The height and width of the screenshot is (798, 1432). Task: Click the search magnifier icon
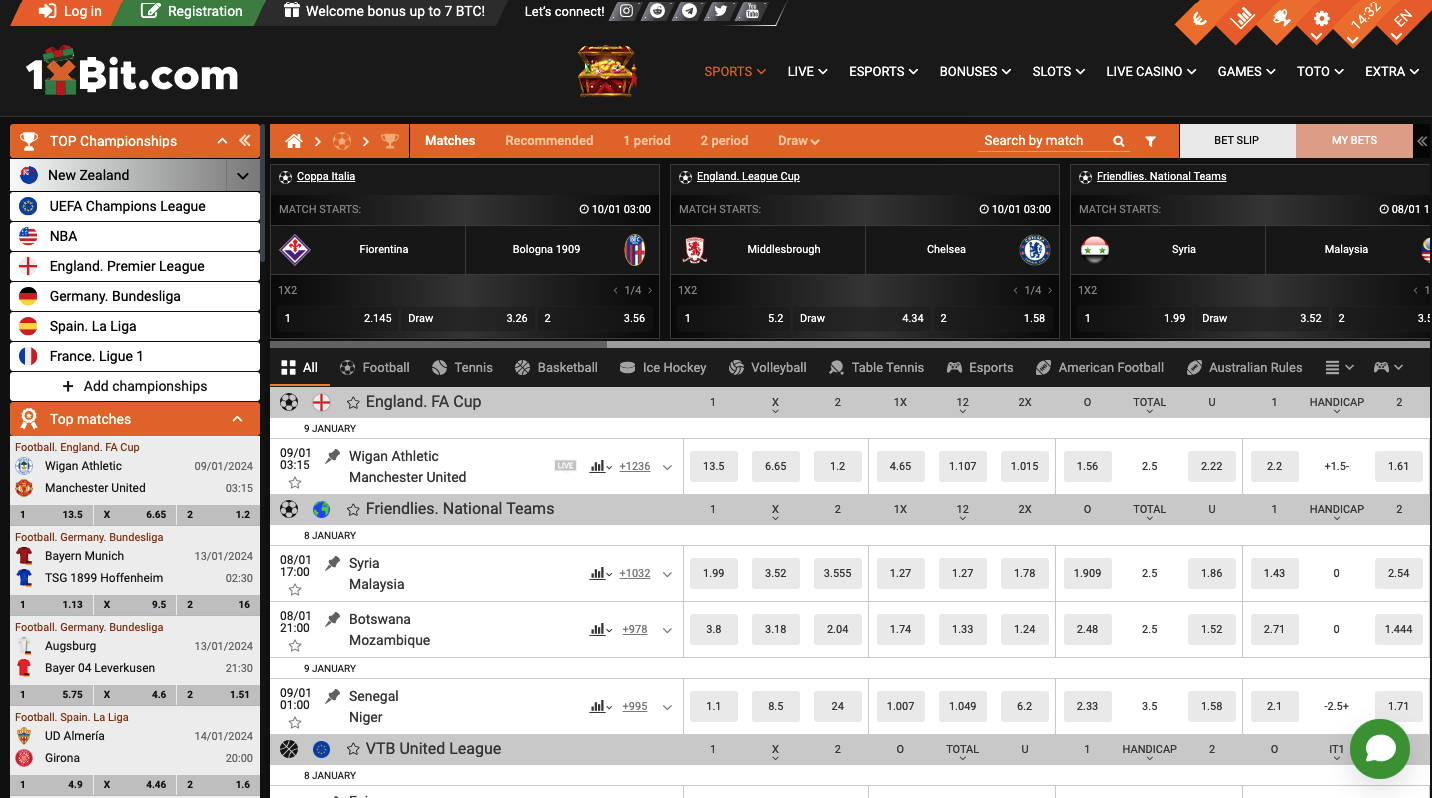coord(1119,141)
